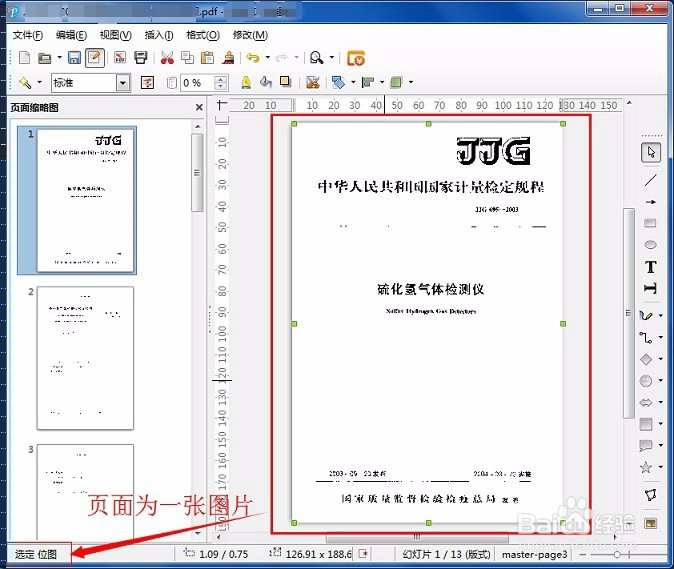Click the Crop picture icon
The image size is (674, 569).
coord(313,82)
